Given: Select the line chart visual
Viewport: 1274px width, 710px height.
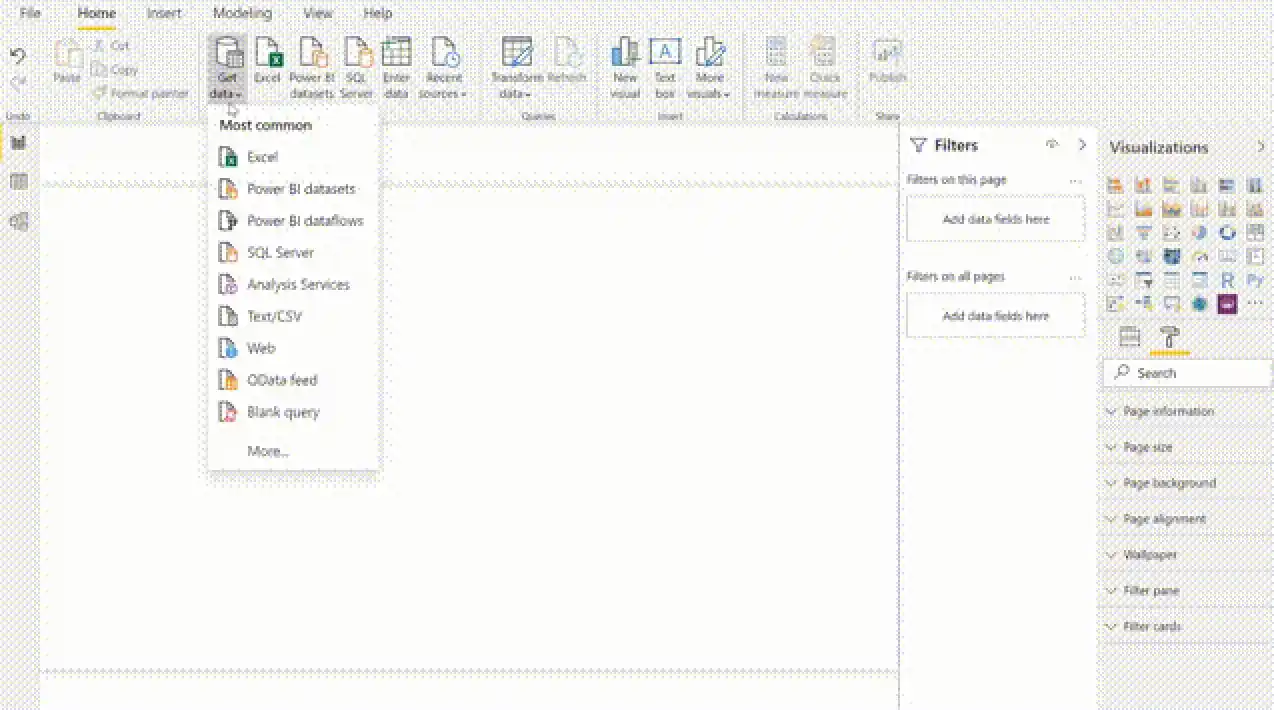Looking at the screenshot, I should pyautogui.click(x=1115, y=208).
